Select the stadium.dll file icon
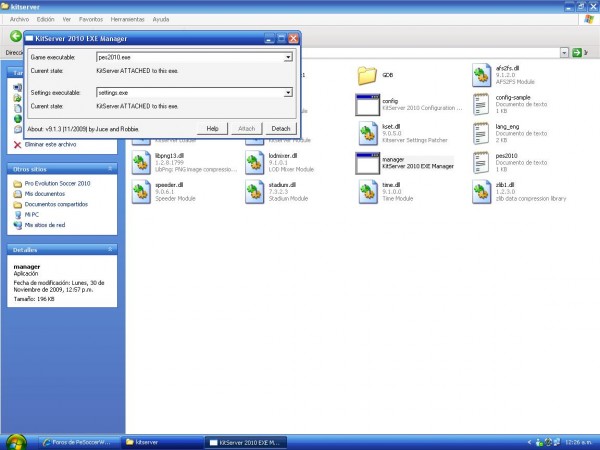This screenshot has width=600, height=450. [254, 192]
